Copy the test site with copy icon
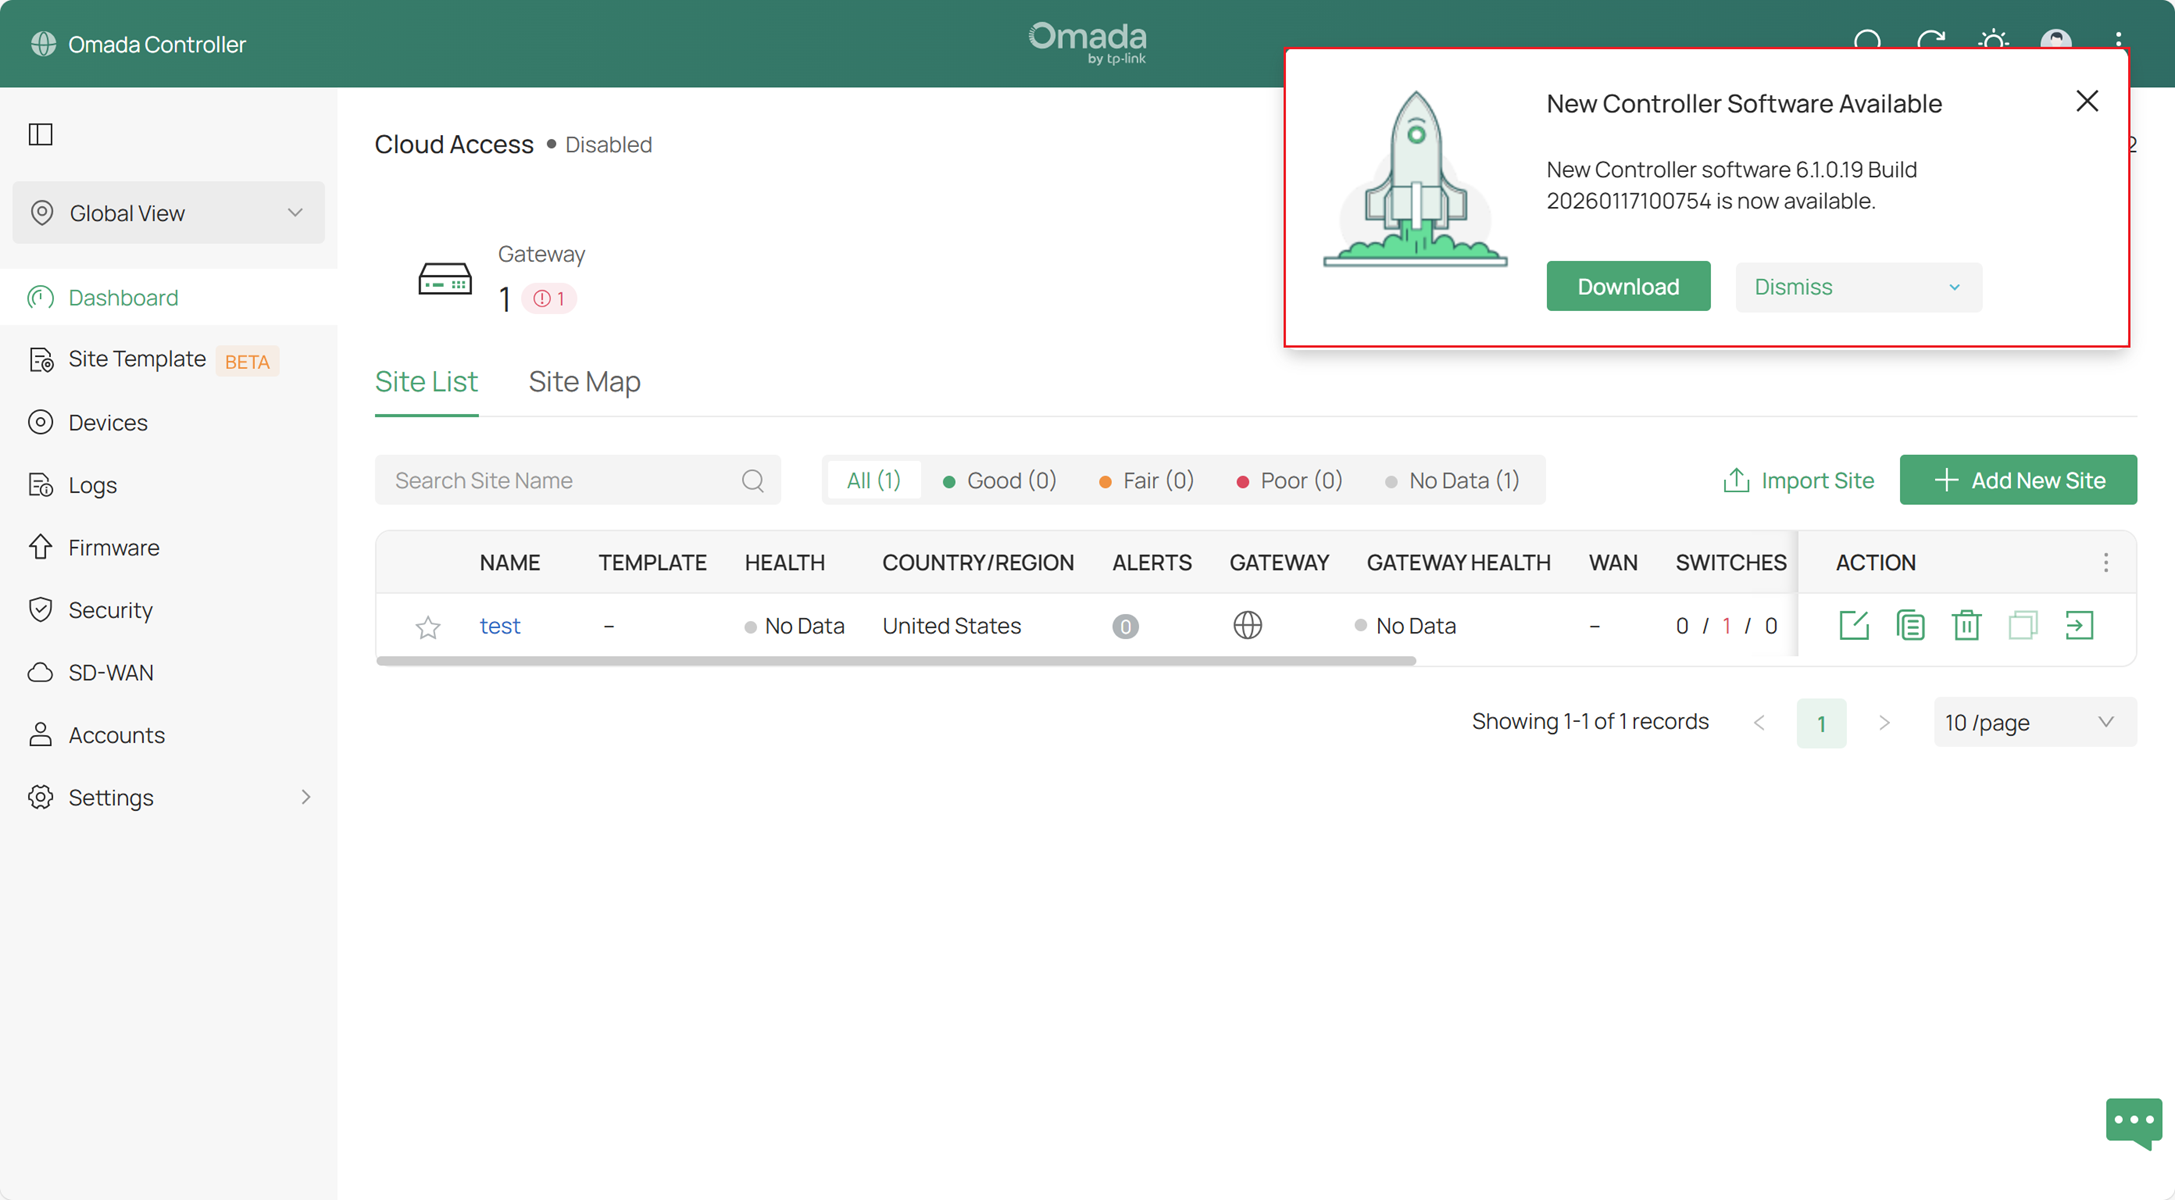This screenshot has width=2175, height=1200. click(x=1910, y=625)
